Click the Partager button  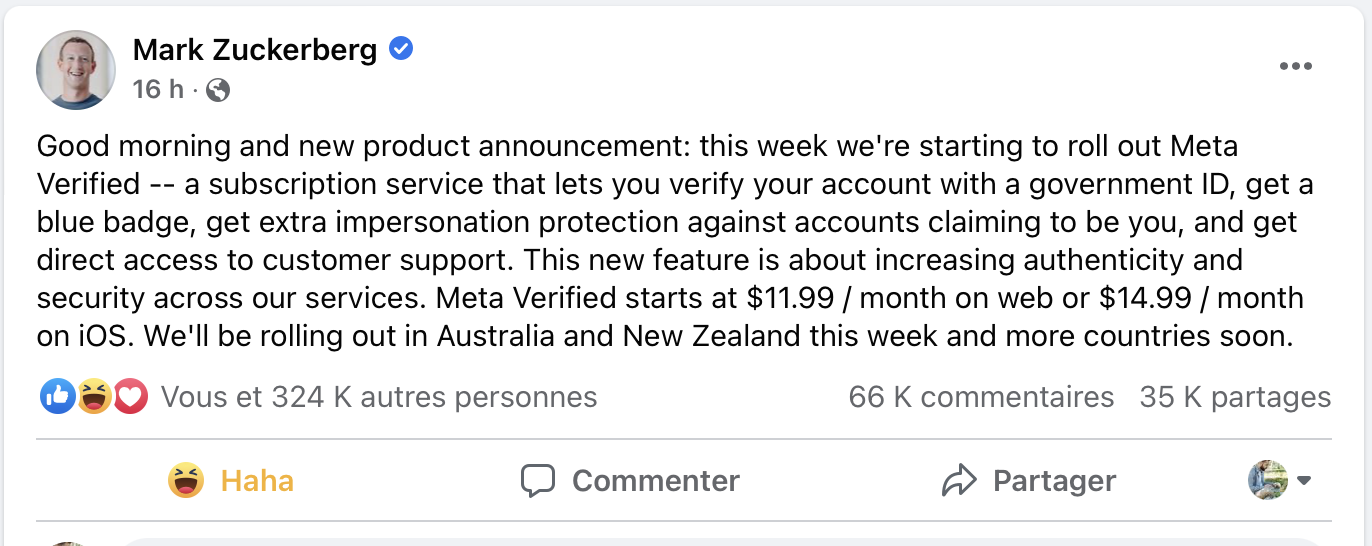click(x=1029, y=481)
